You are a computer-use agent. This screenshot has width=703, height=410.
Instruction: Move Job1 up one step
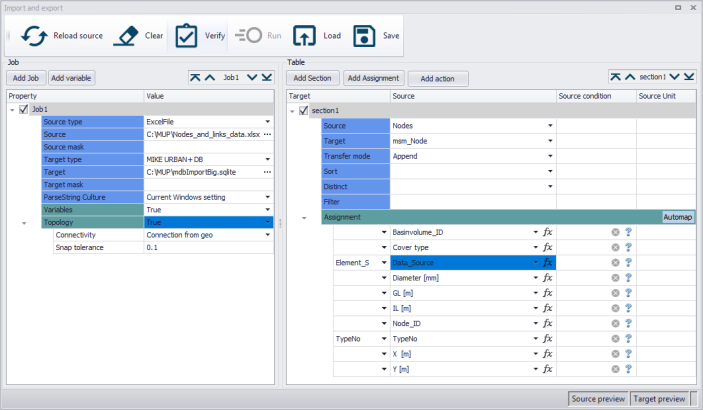click(x=210, y=78)
